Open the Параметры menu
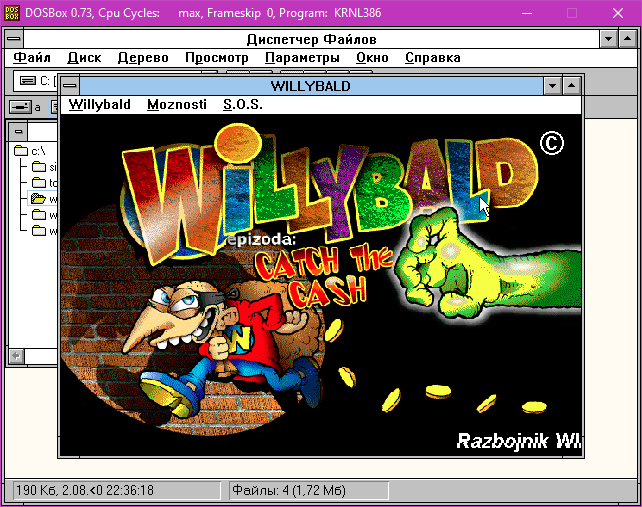The width and height of the screenshot is (642, 507). [x=302, y=58]
